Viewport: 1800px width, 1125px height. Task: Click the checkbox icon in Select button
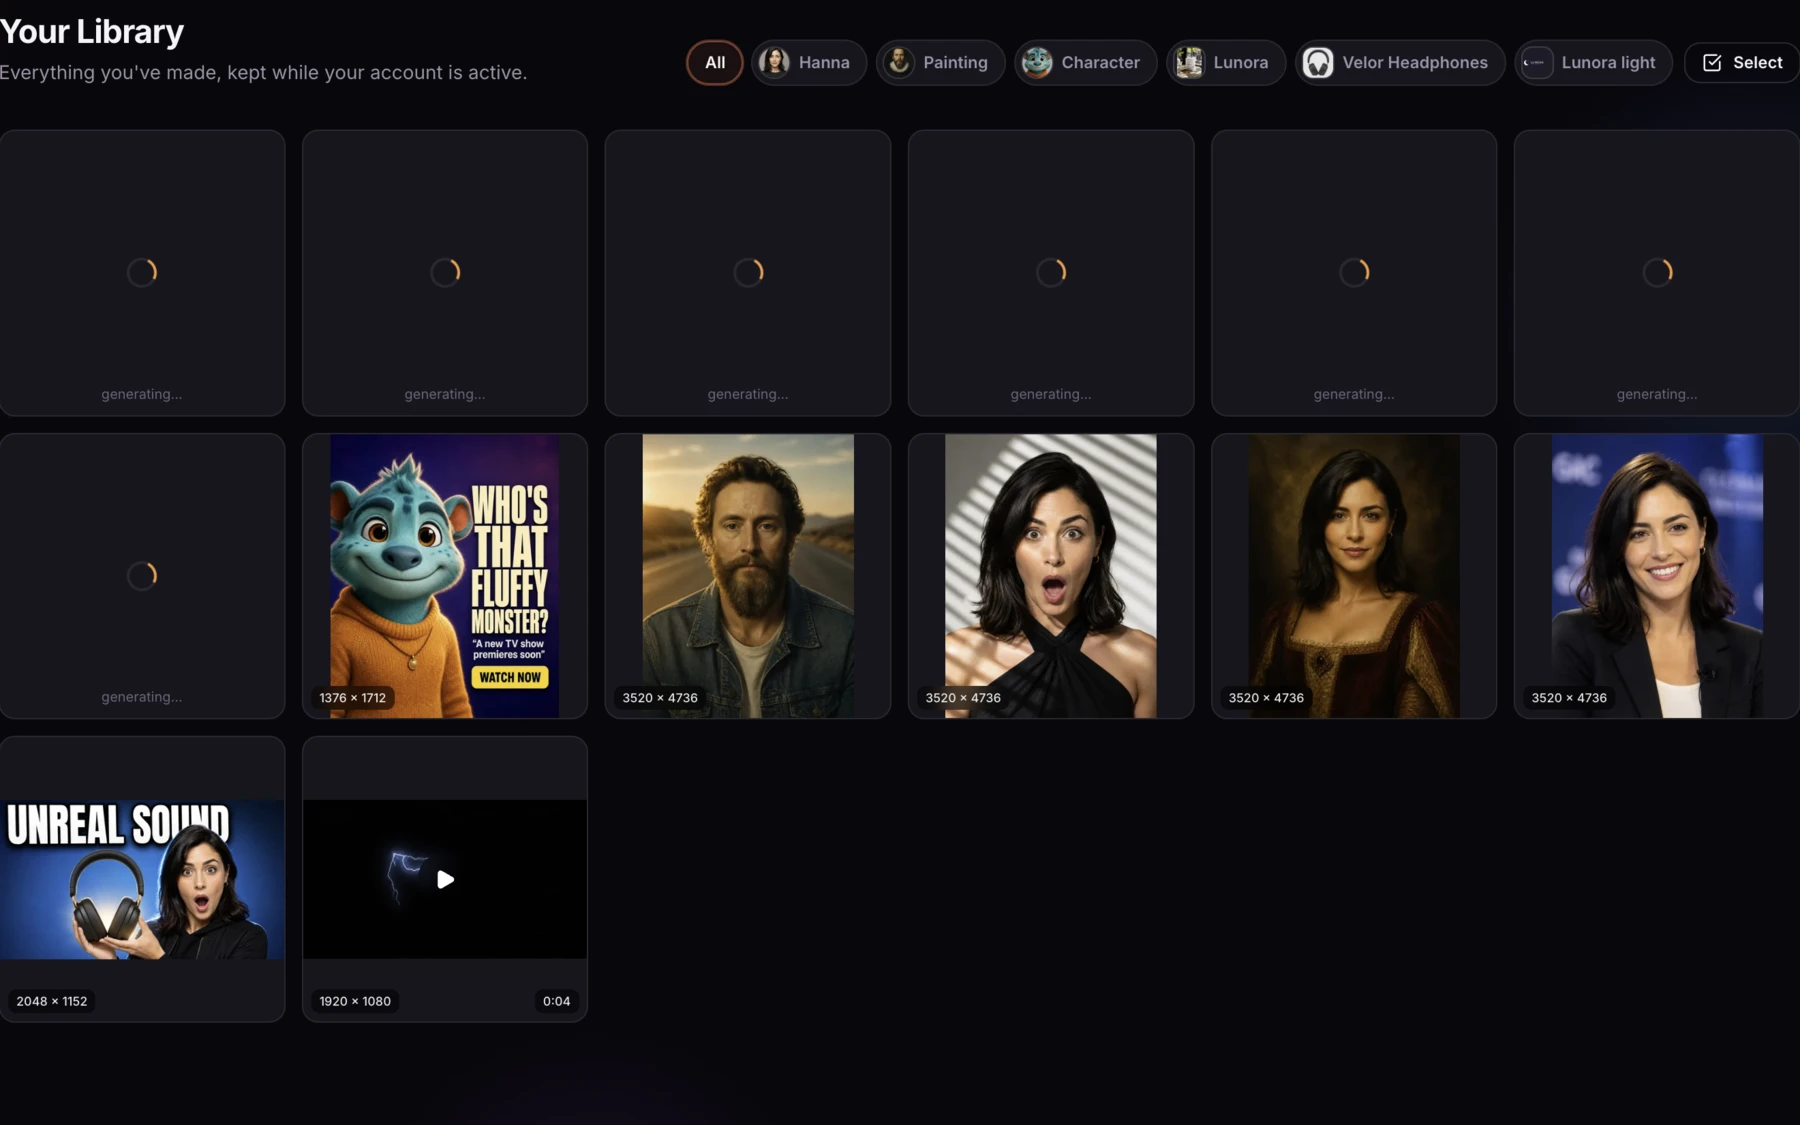click(1712, 62)
